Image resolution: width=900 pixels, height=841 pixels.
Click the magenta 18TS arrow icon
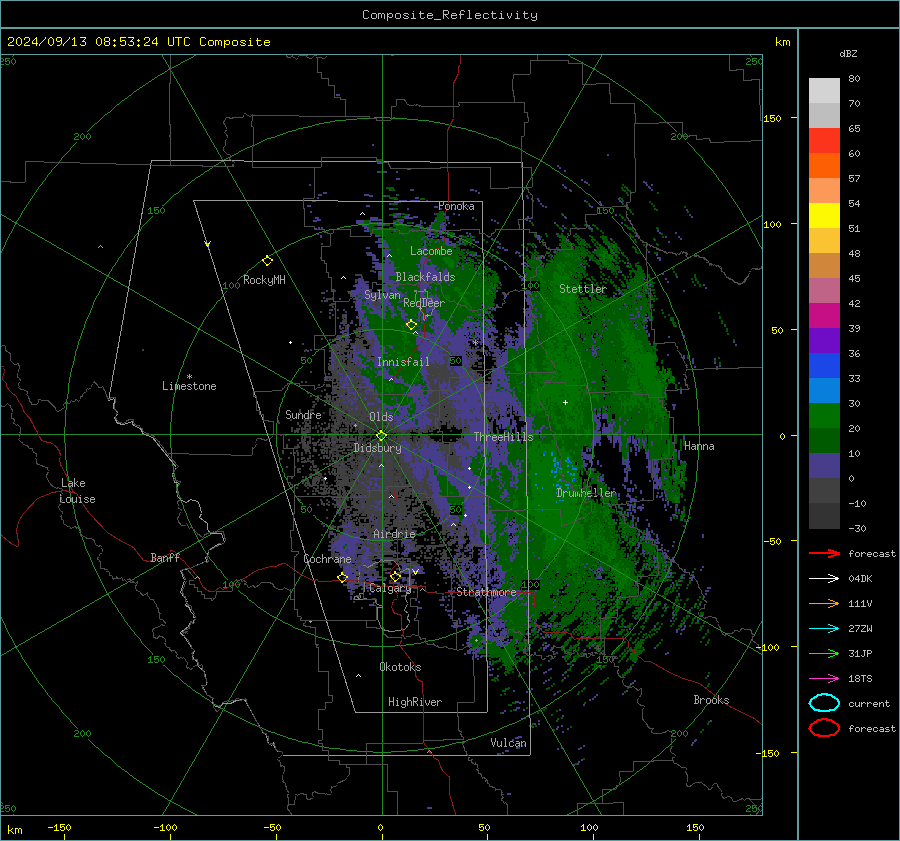tap(824, 679)
